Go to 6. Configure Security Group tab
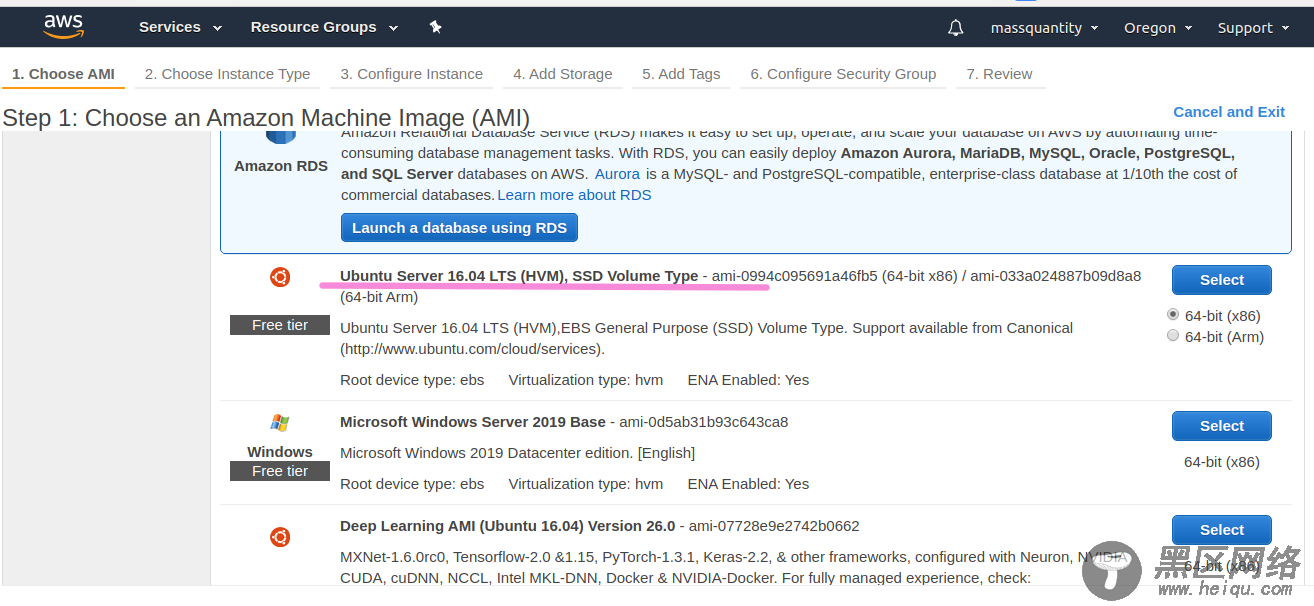 pos(843,74)
